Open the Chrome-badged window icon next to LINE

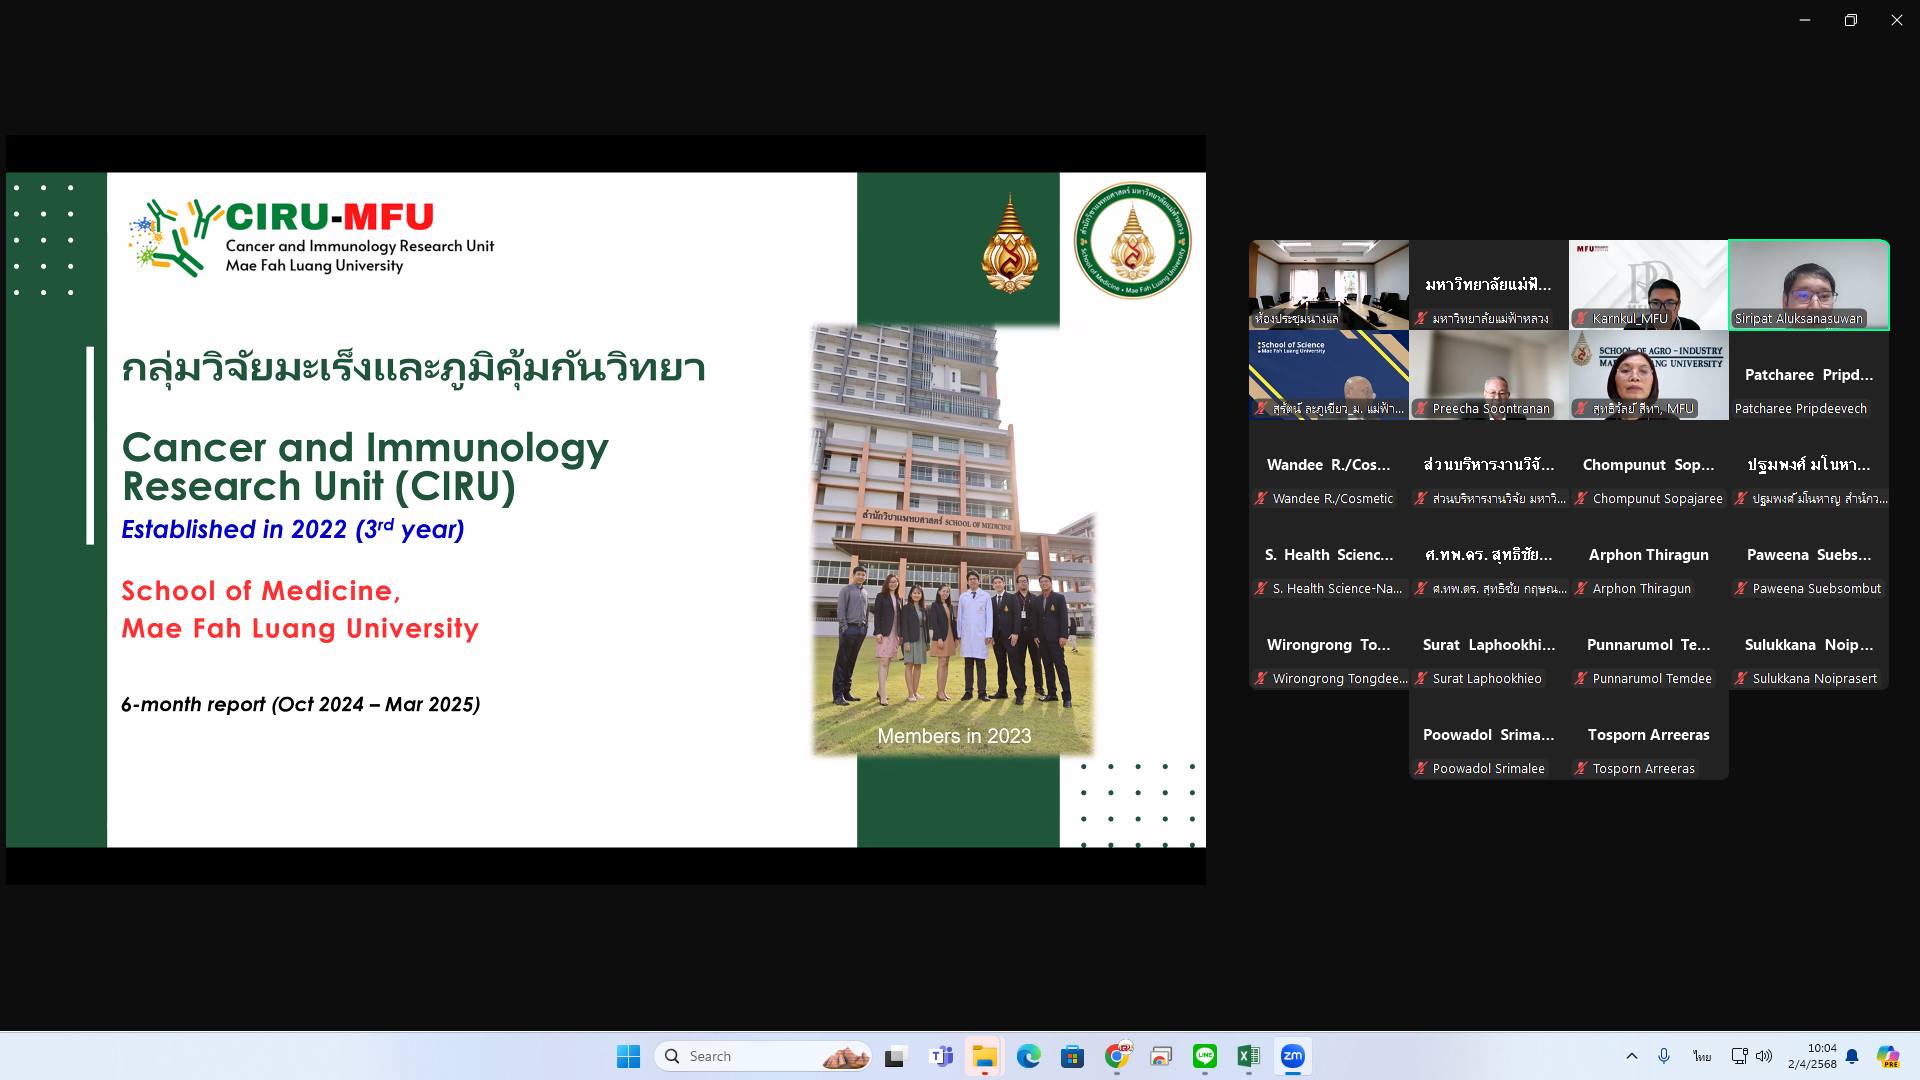[1160, 1056]
